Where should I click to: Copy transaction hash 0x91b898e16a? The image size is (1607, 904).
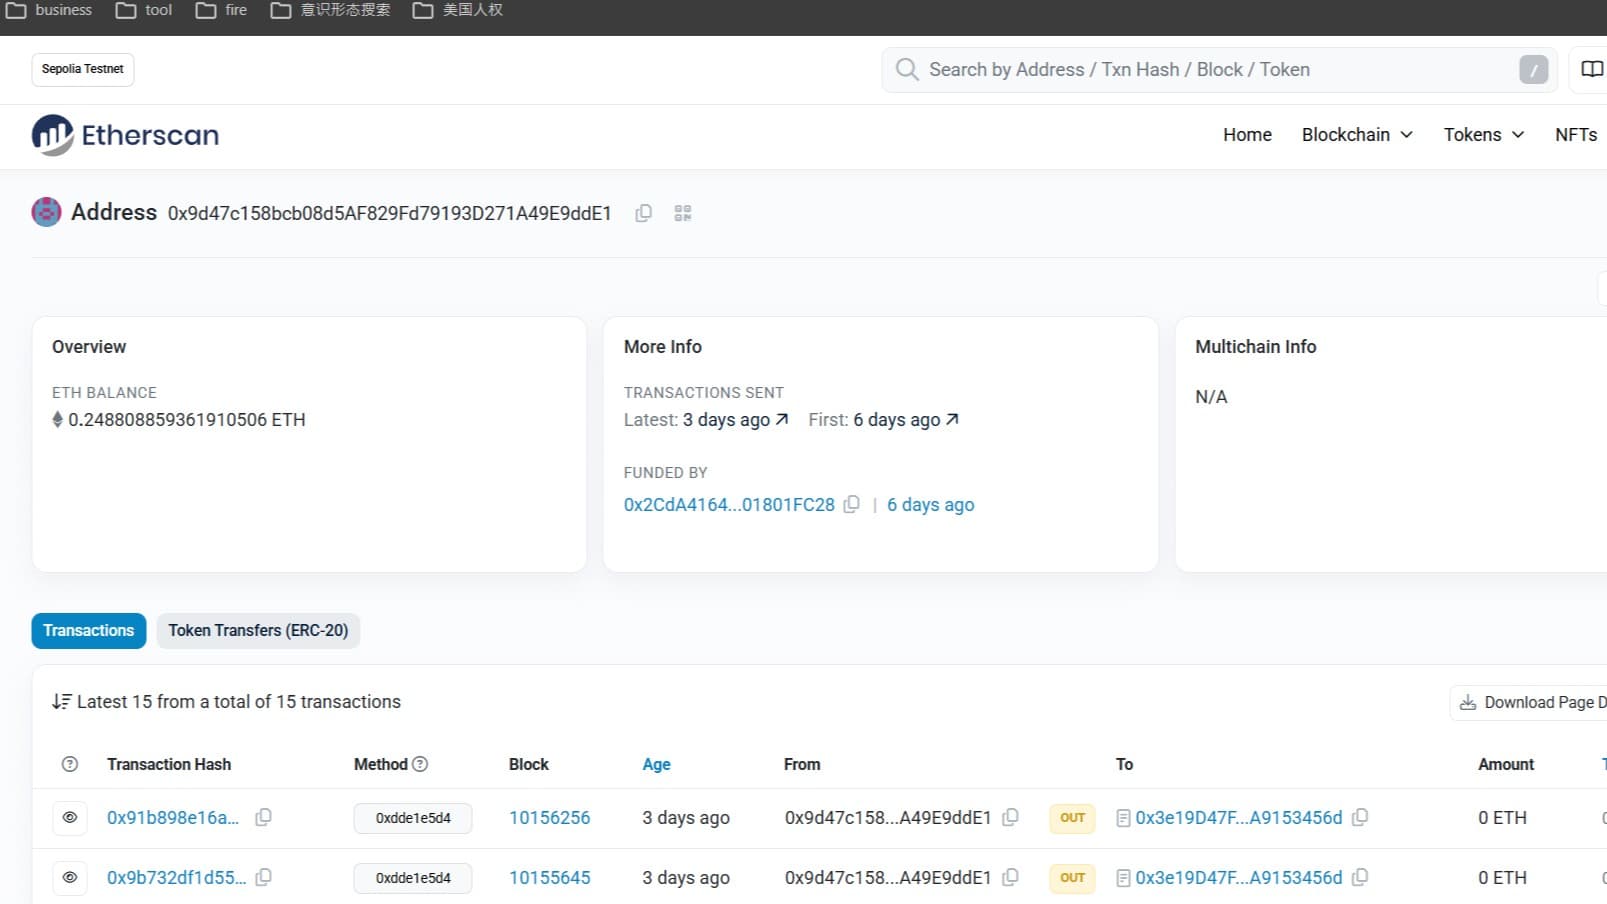pos(264,817)
